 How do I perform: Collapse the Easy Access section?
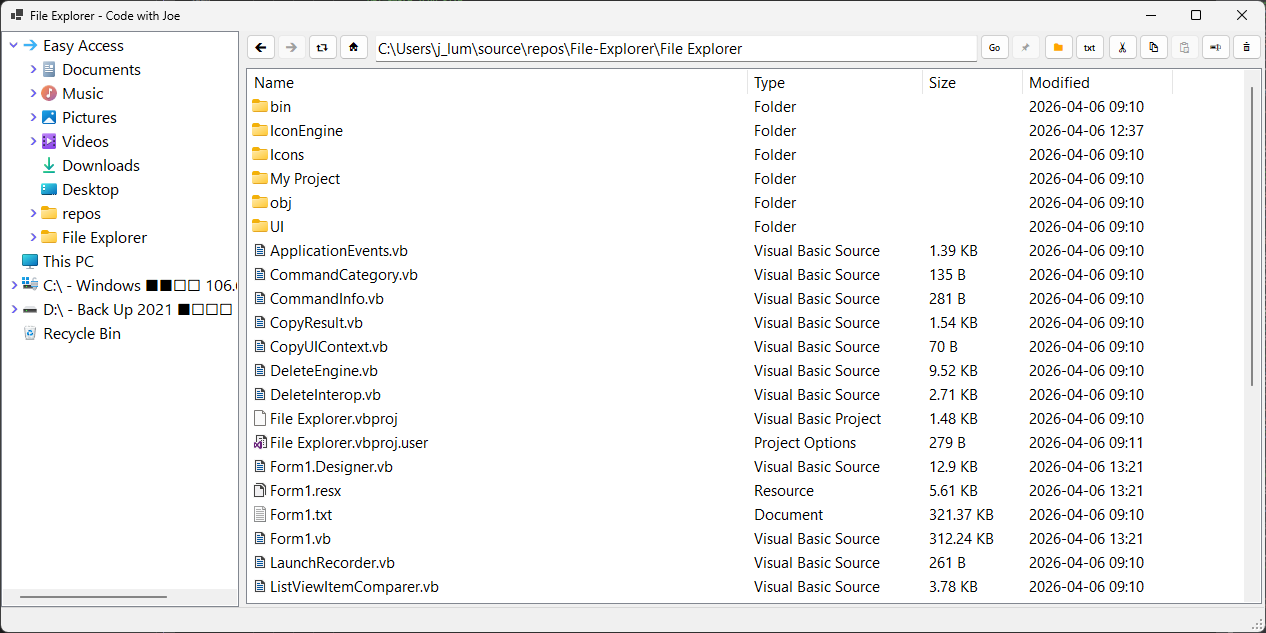click(x=12, y=45)
